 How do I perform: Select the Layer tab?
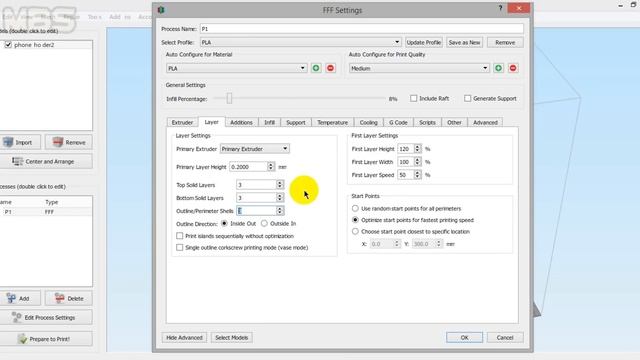[x=211, y=122]
